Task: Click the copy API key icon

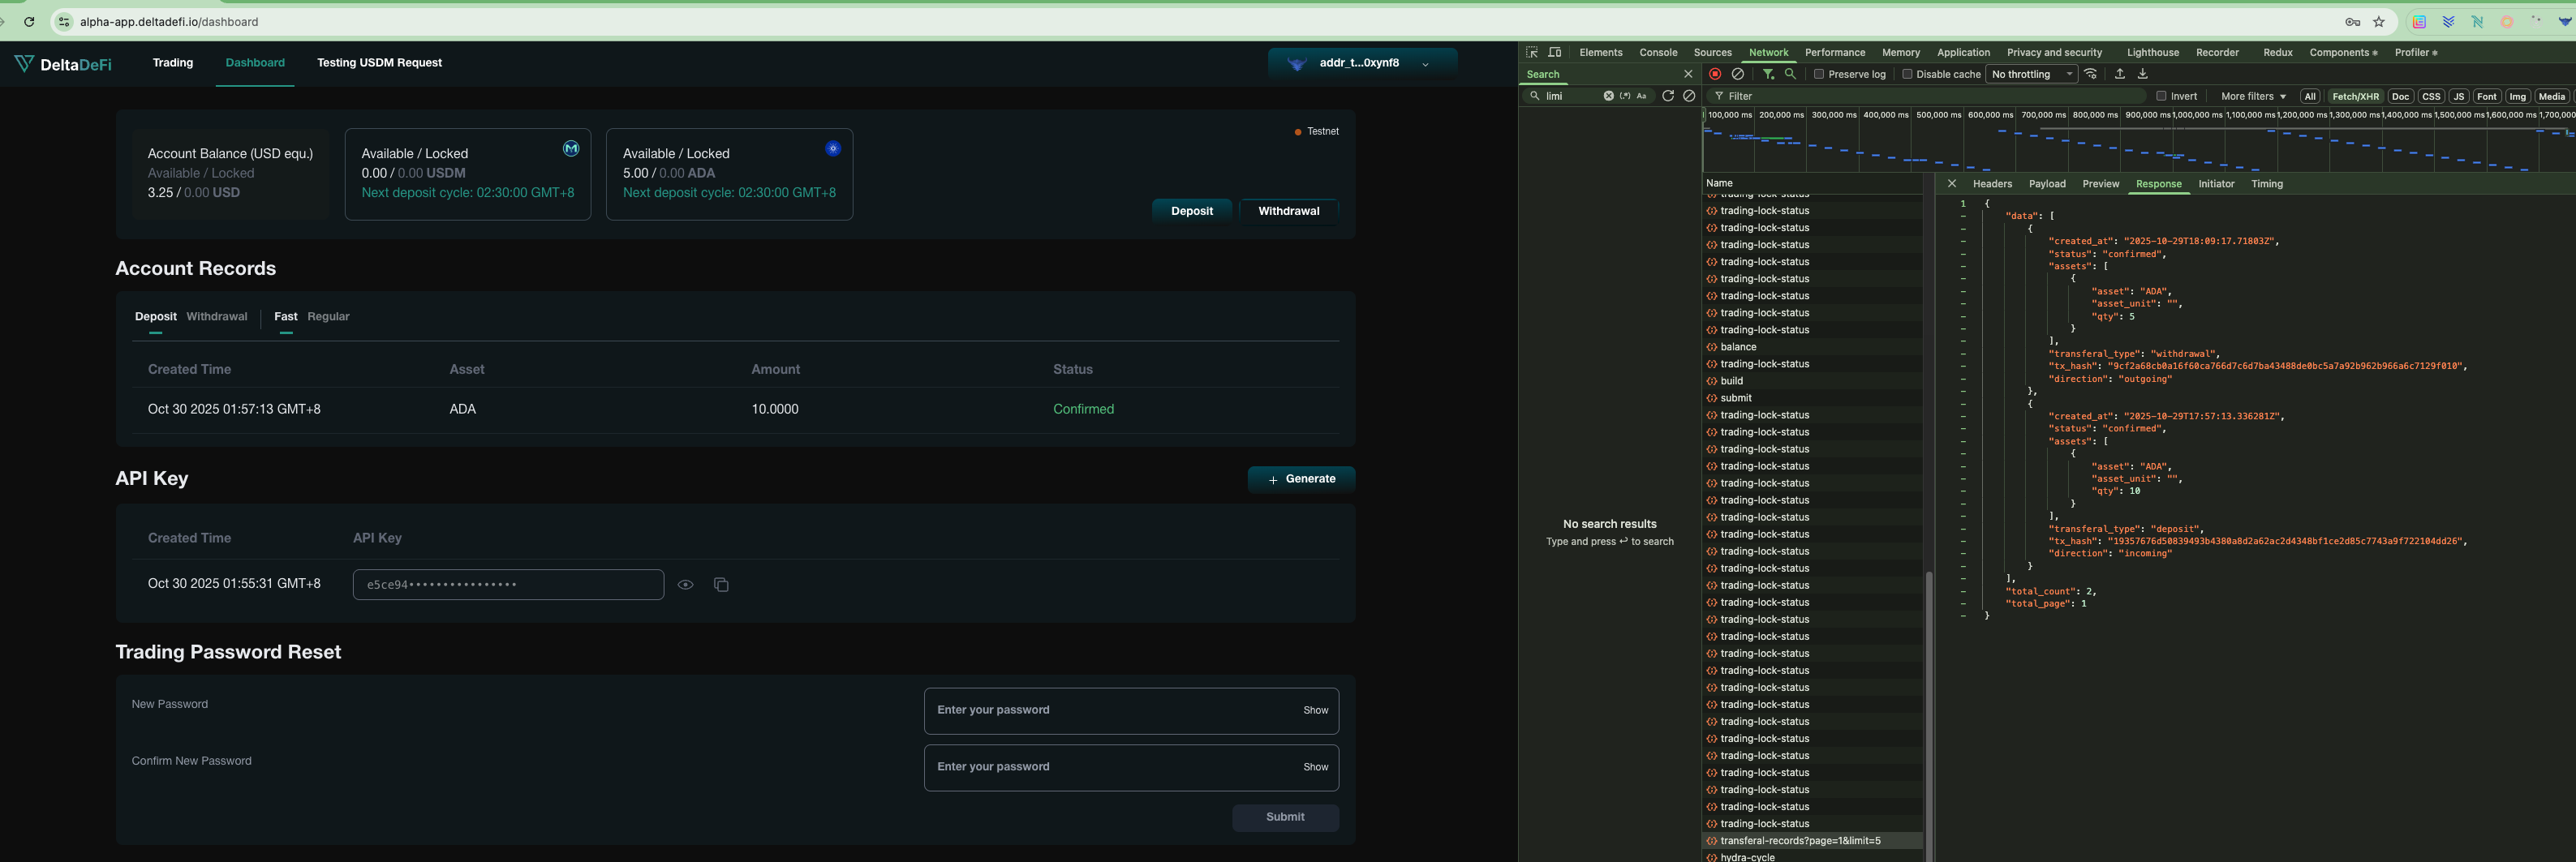Action: (721, 585)
